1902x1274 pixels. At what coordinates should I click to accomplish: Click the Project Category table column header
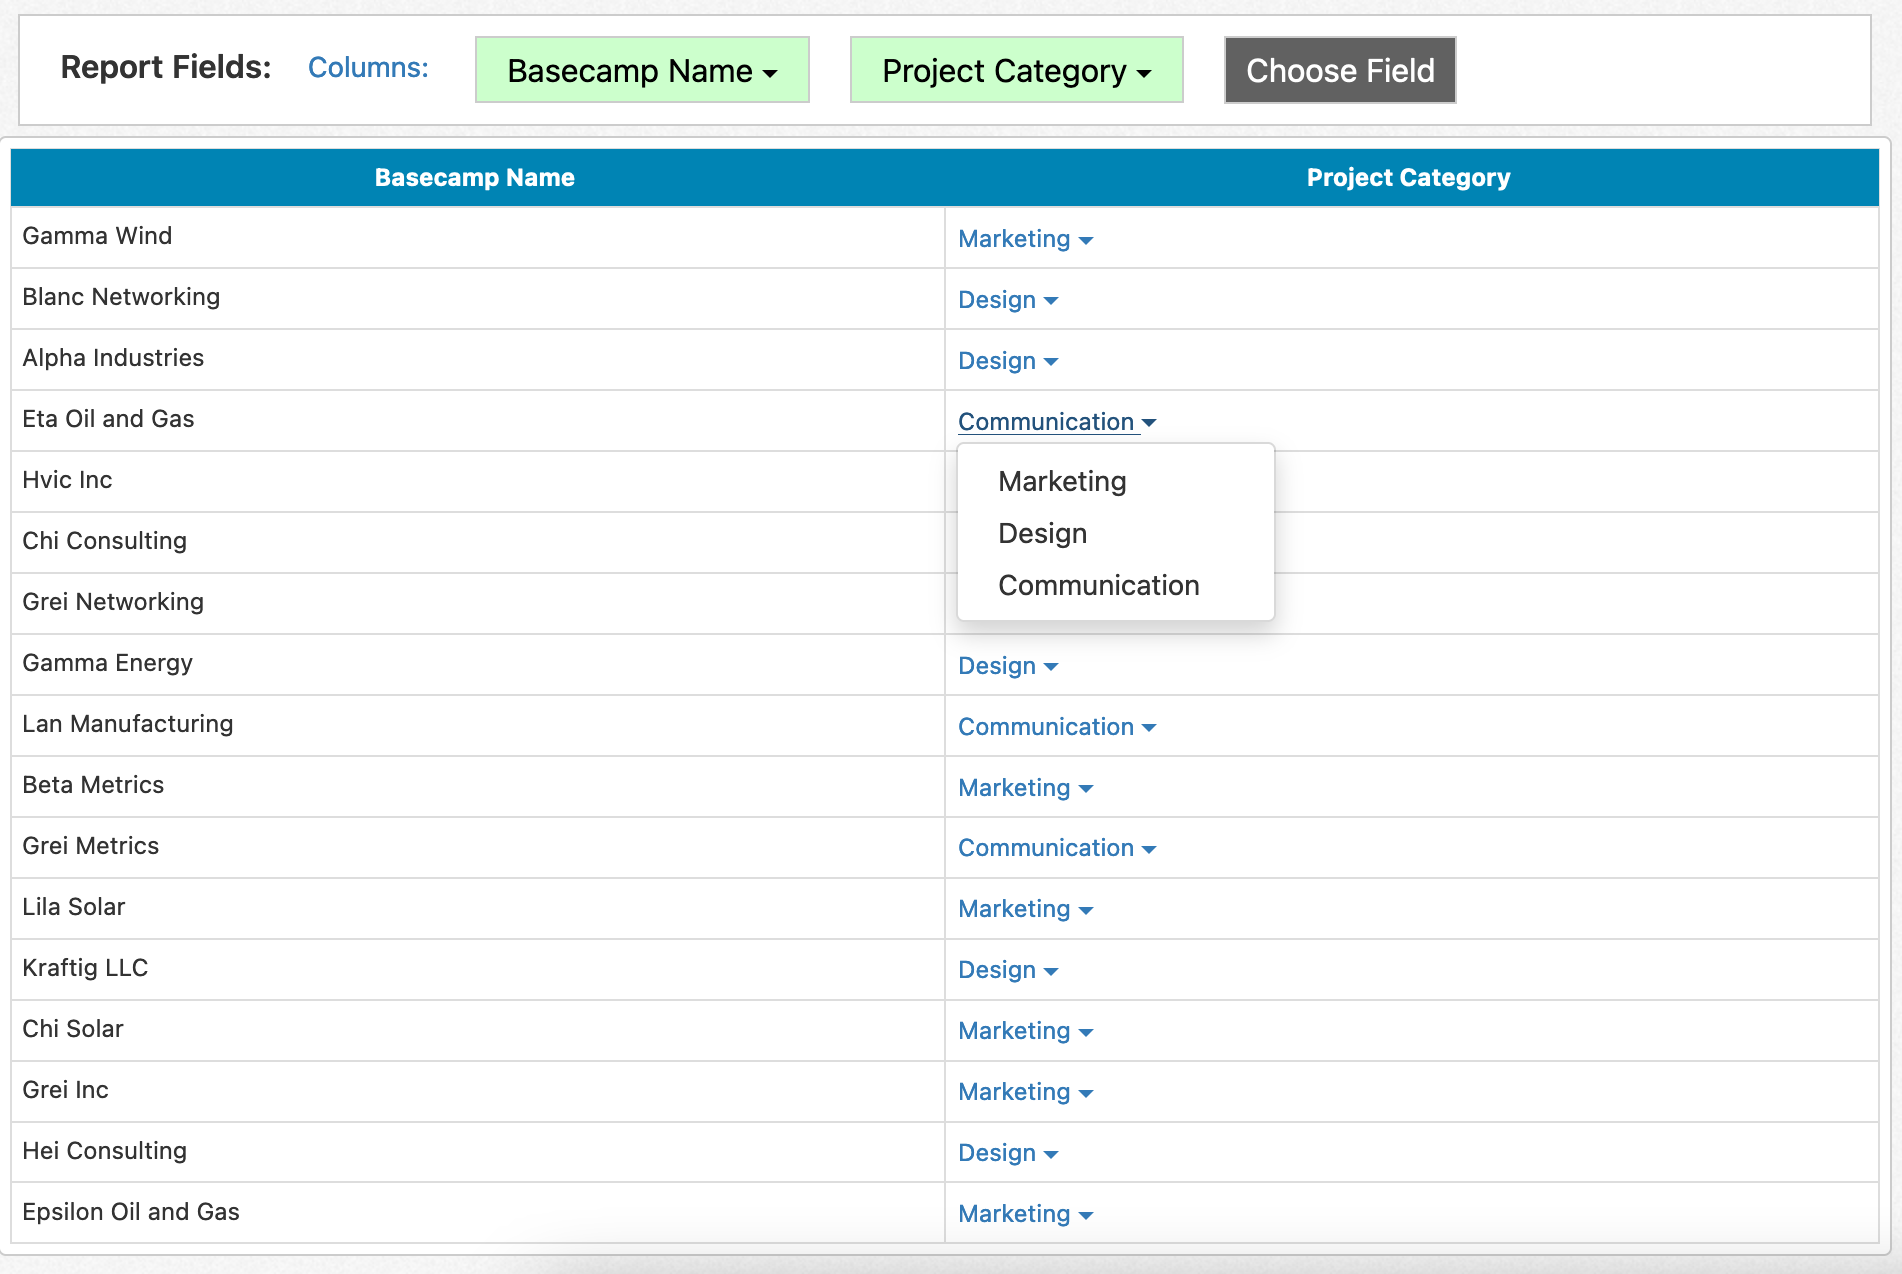[x=1407, y=178]
